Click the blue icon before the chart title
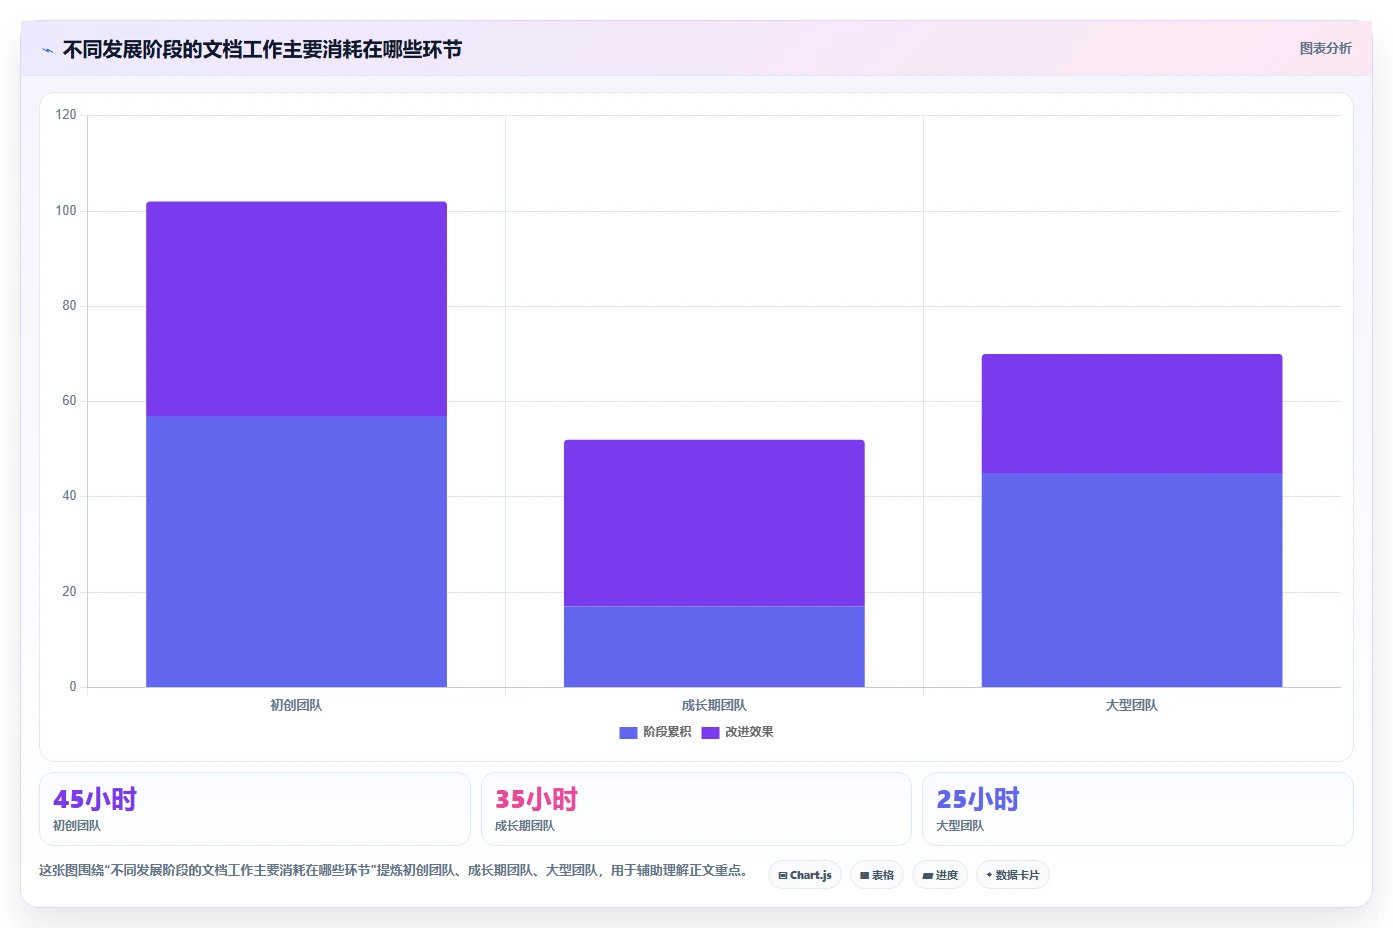The height and width of the screenshot is (928, 1393). pyautogui.click(x=47, y=50)
